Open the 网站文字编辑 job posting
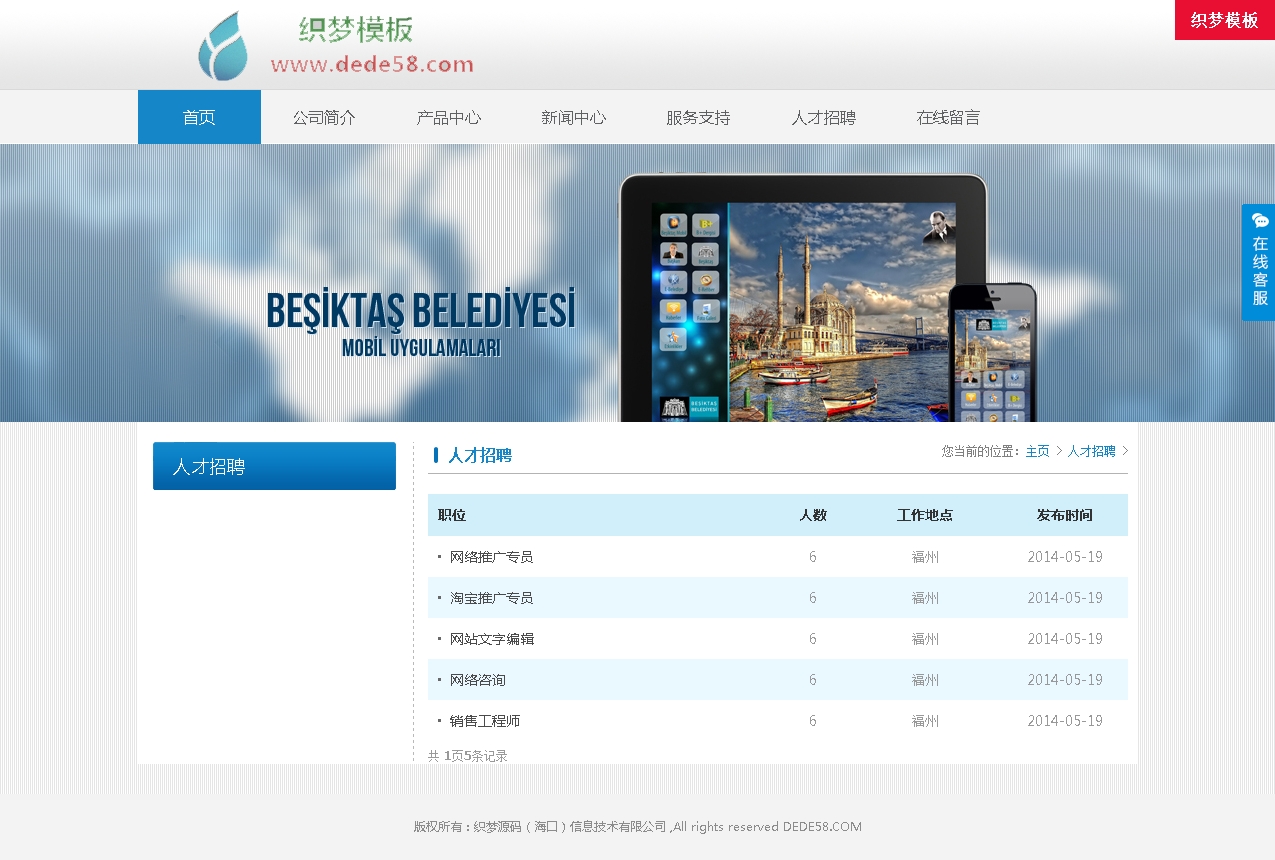The width and height of the screenshot is (1275, 860). click(491, 639)
